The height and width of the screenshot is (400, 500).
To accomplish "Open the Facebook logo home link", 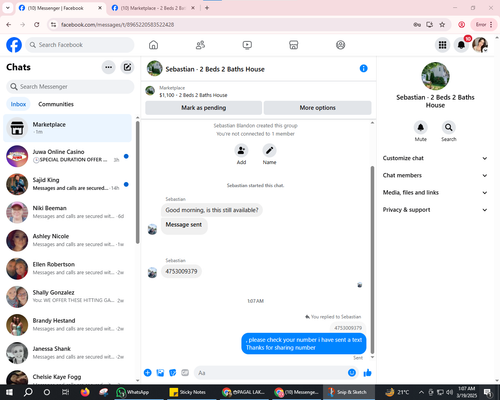I will (x=14, y=45).
